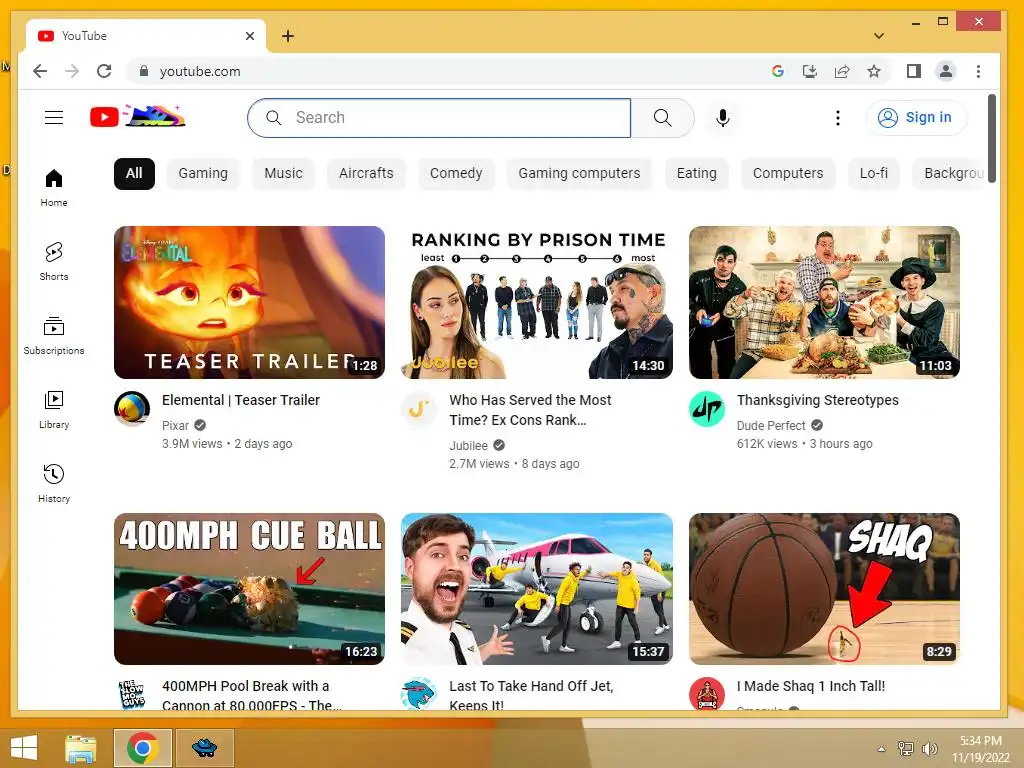1024x768 pixels.
Task: Play Elemental teaser trailer thumbnail
Action: 249,302
